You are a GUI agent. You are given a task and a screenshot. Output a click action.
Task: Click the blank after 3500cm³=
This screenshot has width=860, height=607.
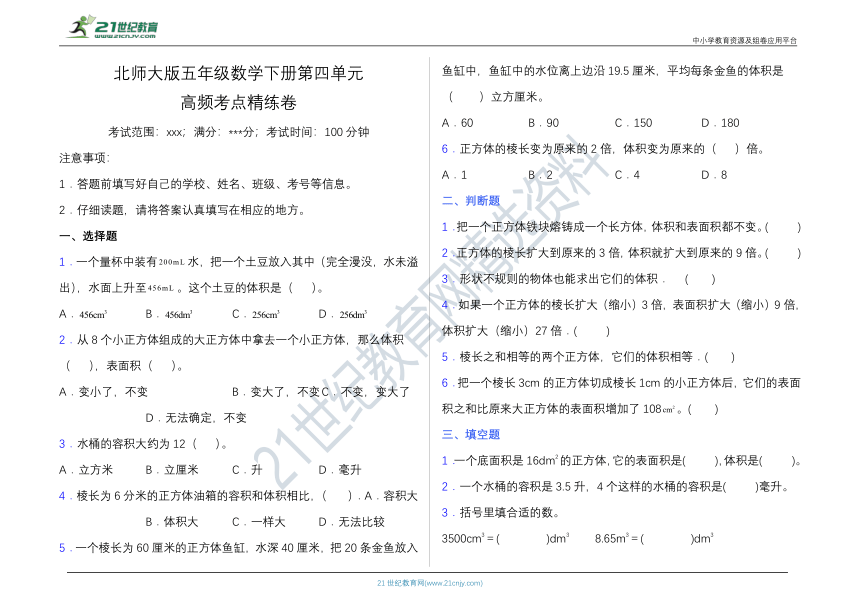[523, 539]
